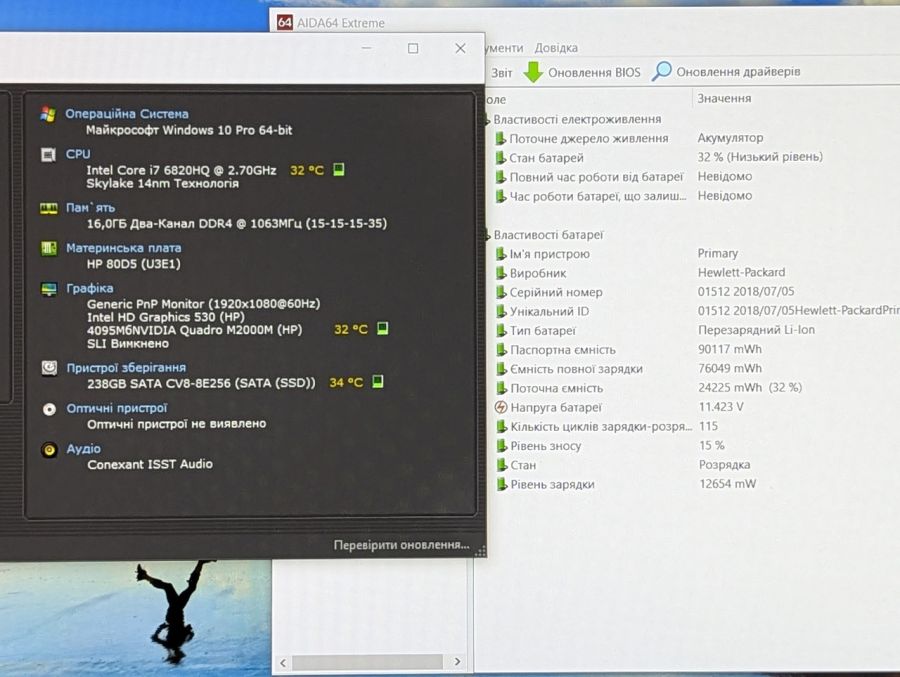The image size is (900, 677).
Task: Click the green Оновлення BIOS arrow icon
Action: click(533, 72)
